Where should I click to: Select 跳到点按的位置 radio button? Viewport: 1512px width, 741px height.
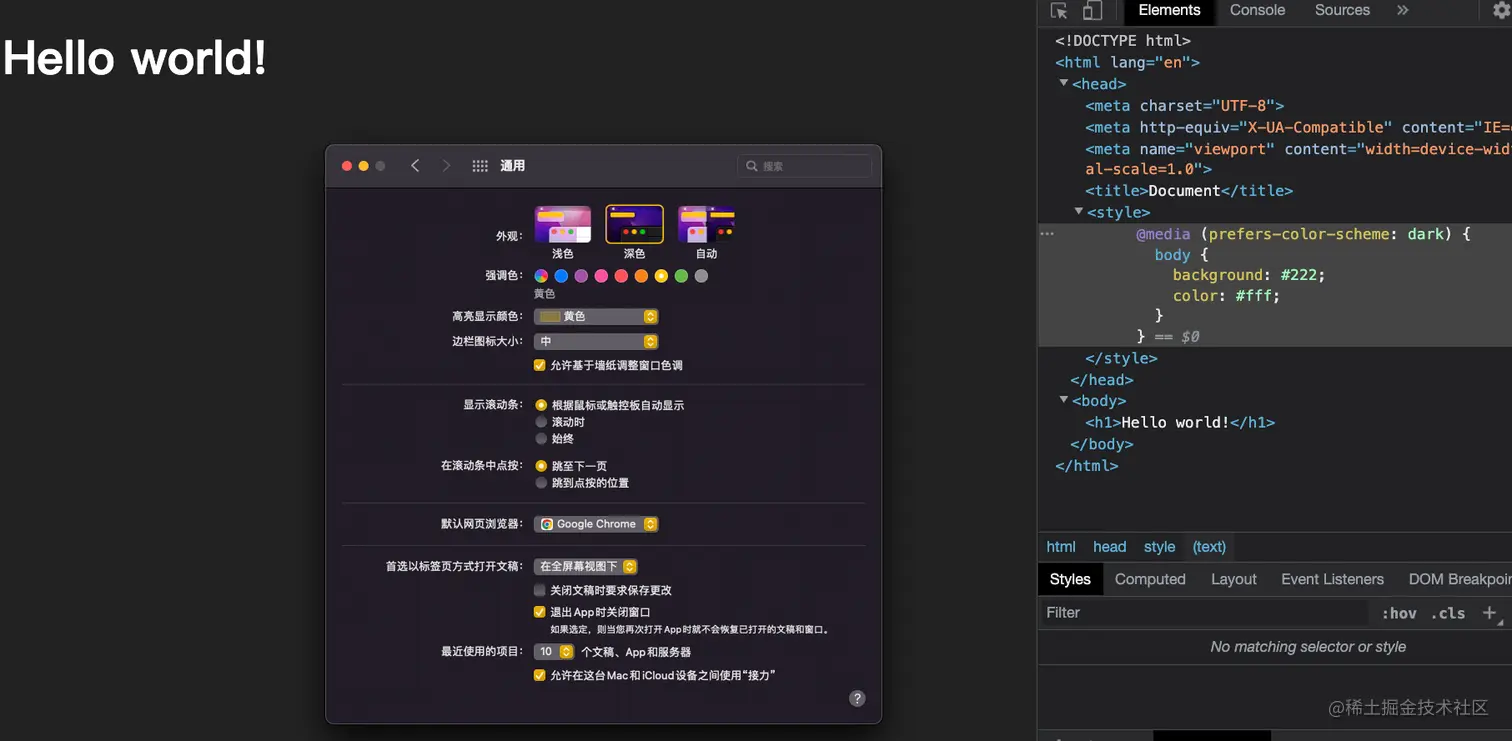pyautogui.click(x=541, y=483)
